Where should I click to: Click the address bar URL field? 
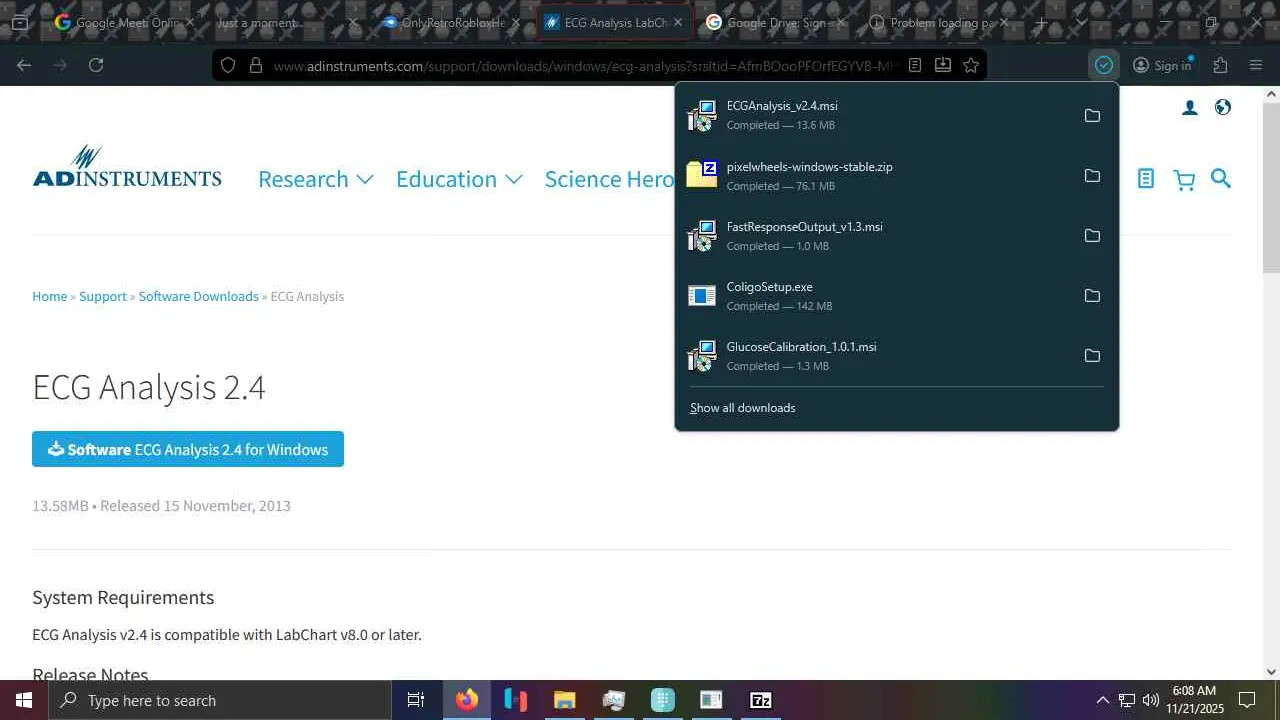[x=585, y=65]
